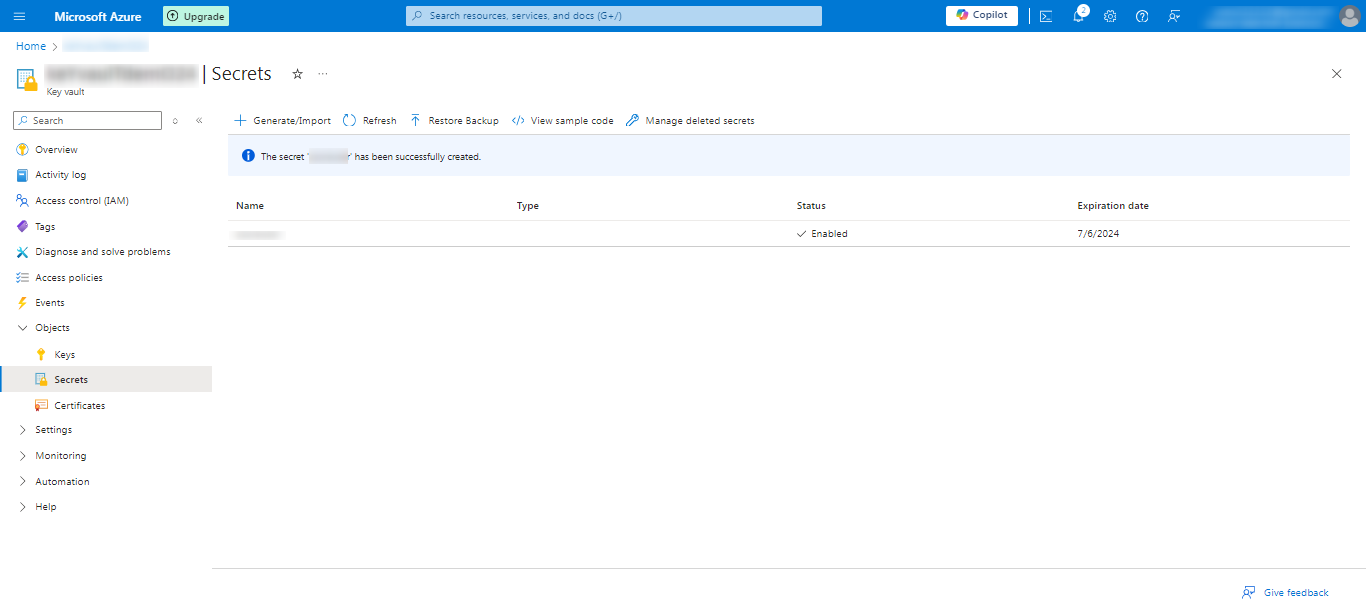Open the notifications bell icon
Image resolution: width=1366 pixels, height=615 pixels.
(1078, 16)
